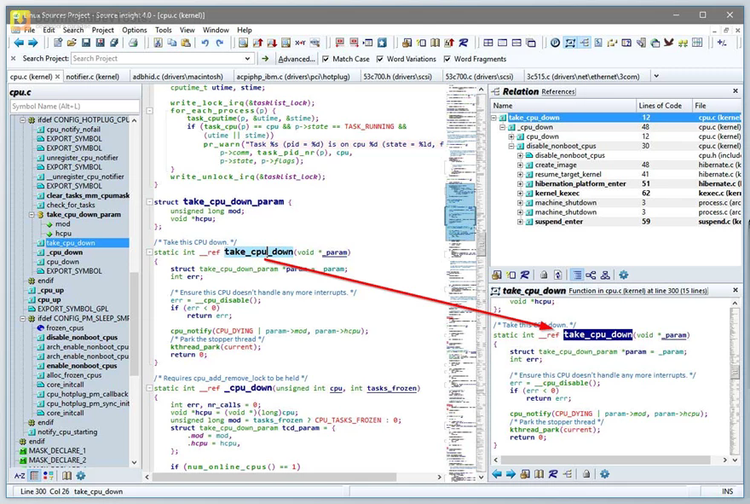Toggle the Word Fragments checkbox
This screenshot has width=750, height=504.
(447, 59)
